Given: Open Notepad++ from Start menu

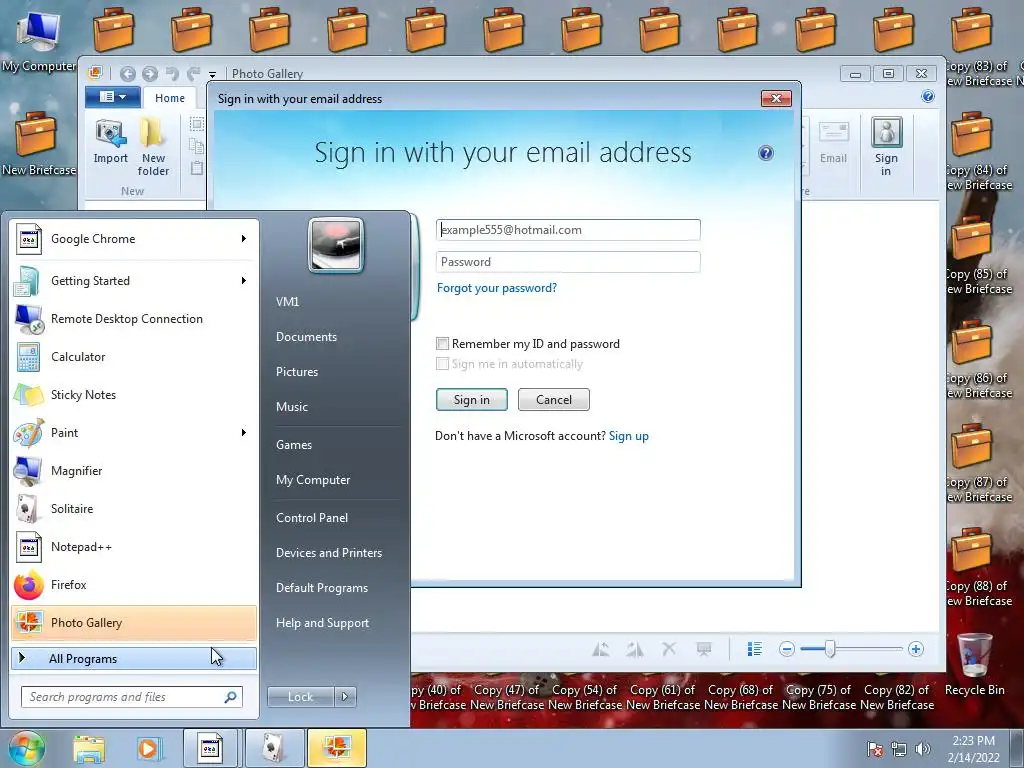Looking at the screenshot, I should [134, 547].
